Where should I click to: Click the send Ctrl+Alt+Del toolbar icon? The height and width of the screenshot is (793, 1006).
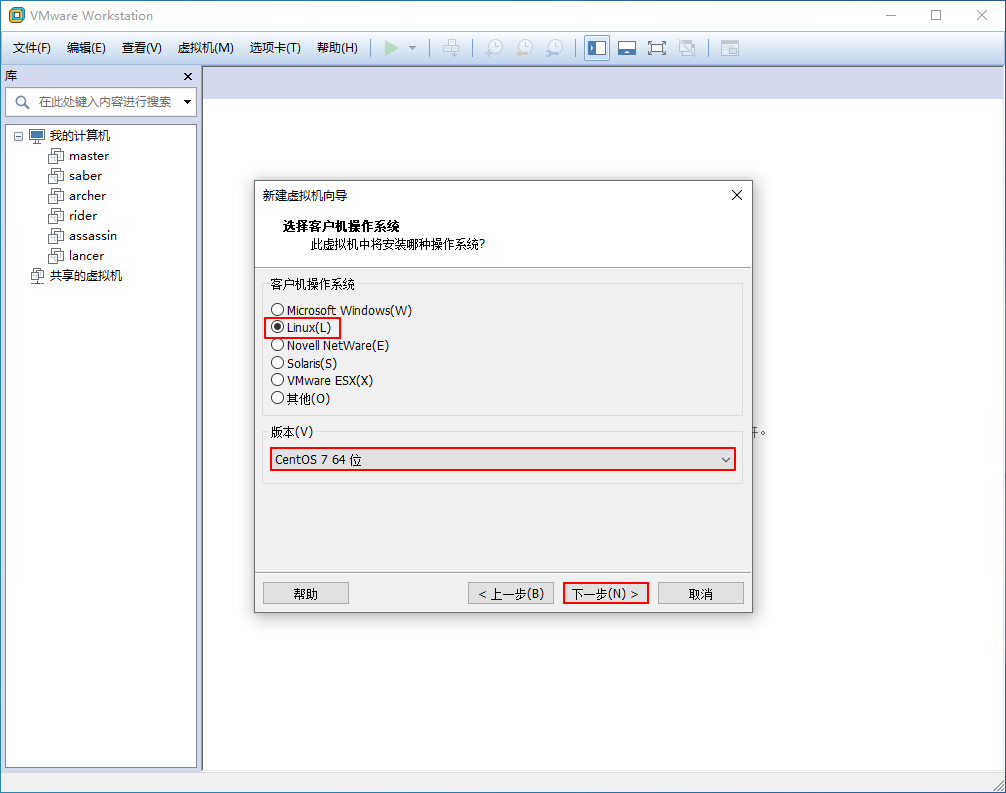click(x=451, y=48)
